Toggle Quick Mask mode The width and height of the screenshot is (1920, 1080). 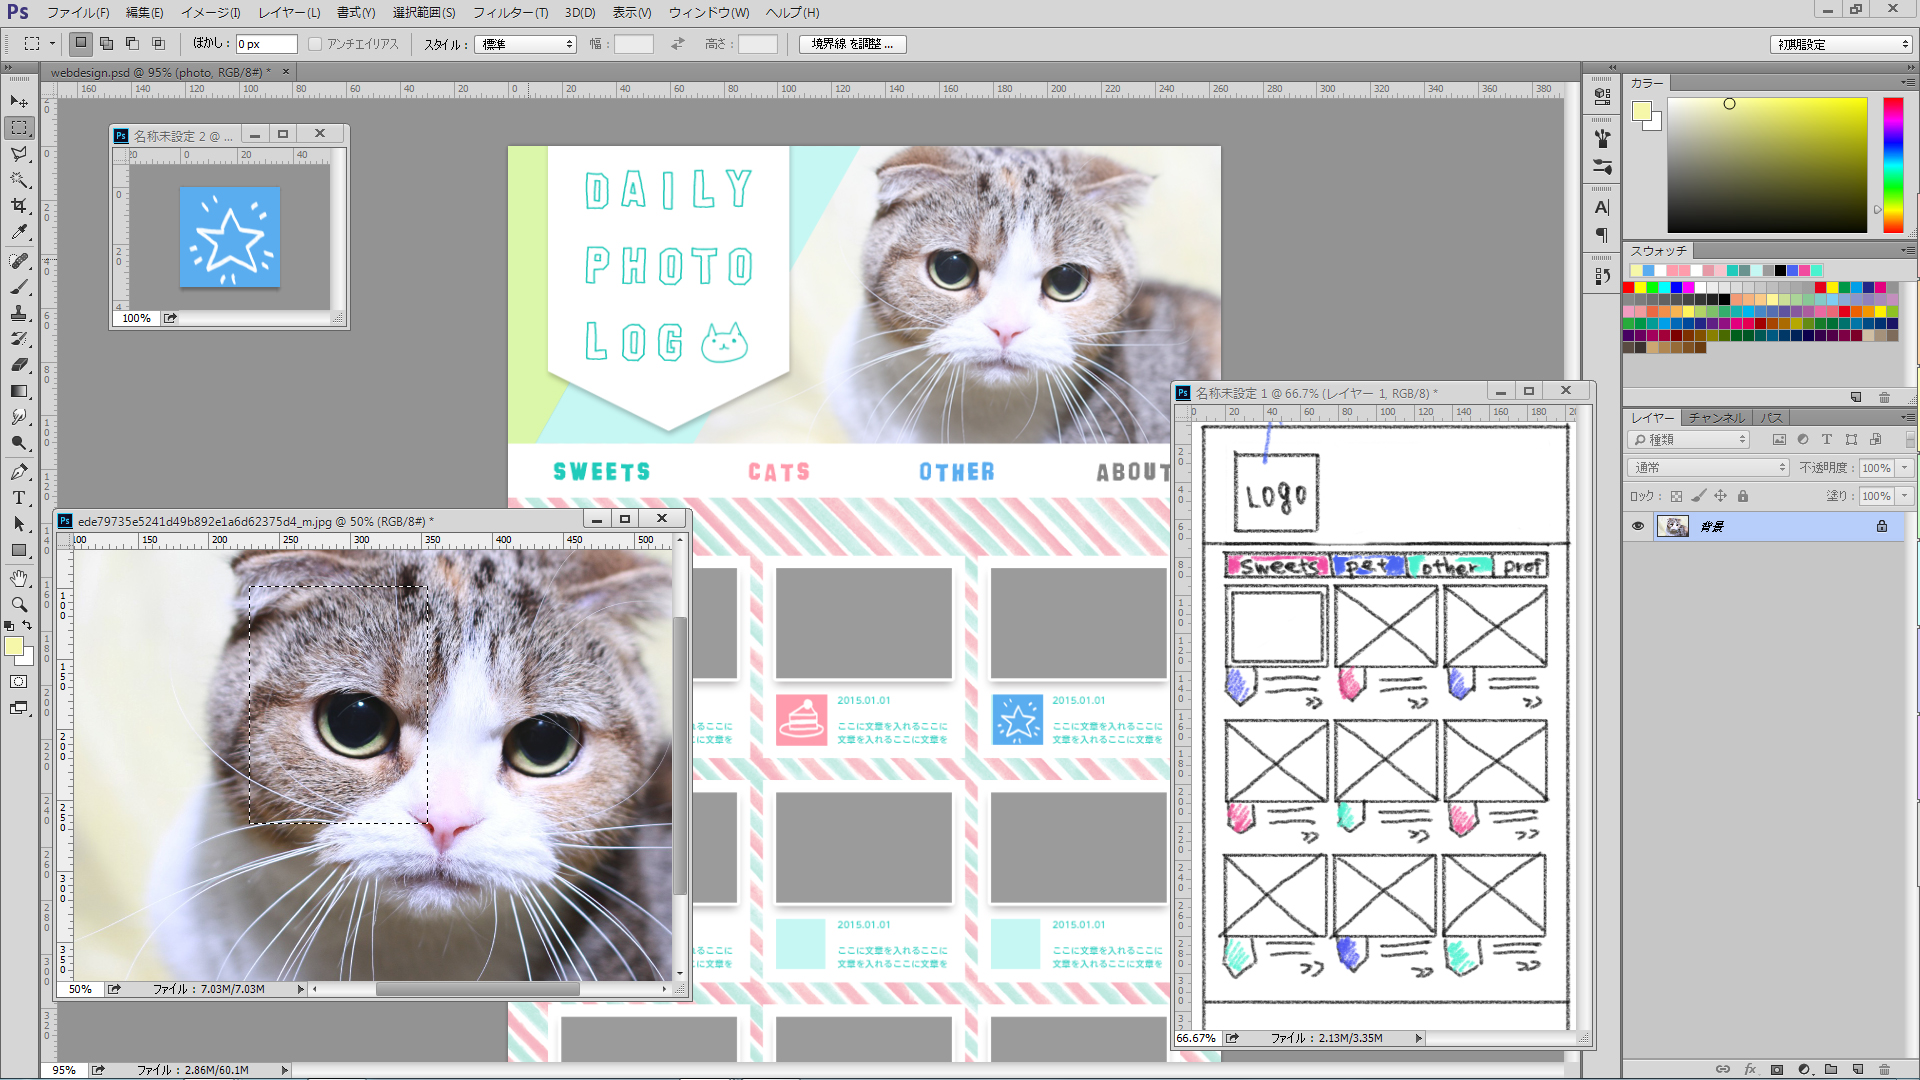pyautogui.click(x=19, y=681)
